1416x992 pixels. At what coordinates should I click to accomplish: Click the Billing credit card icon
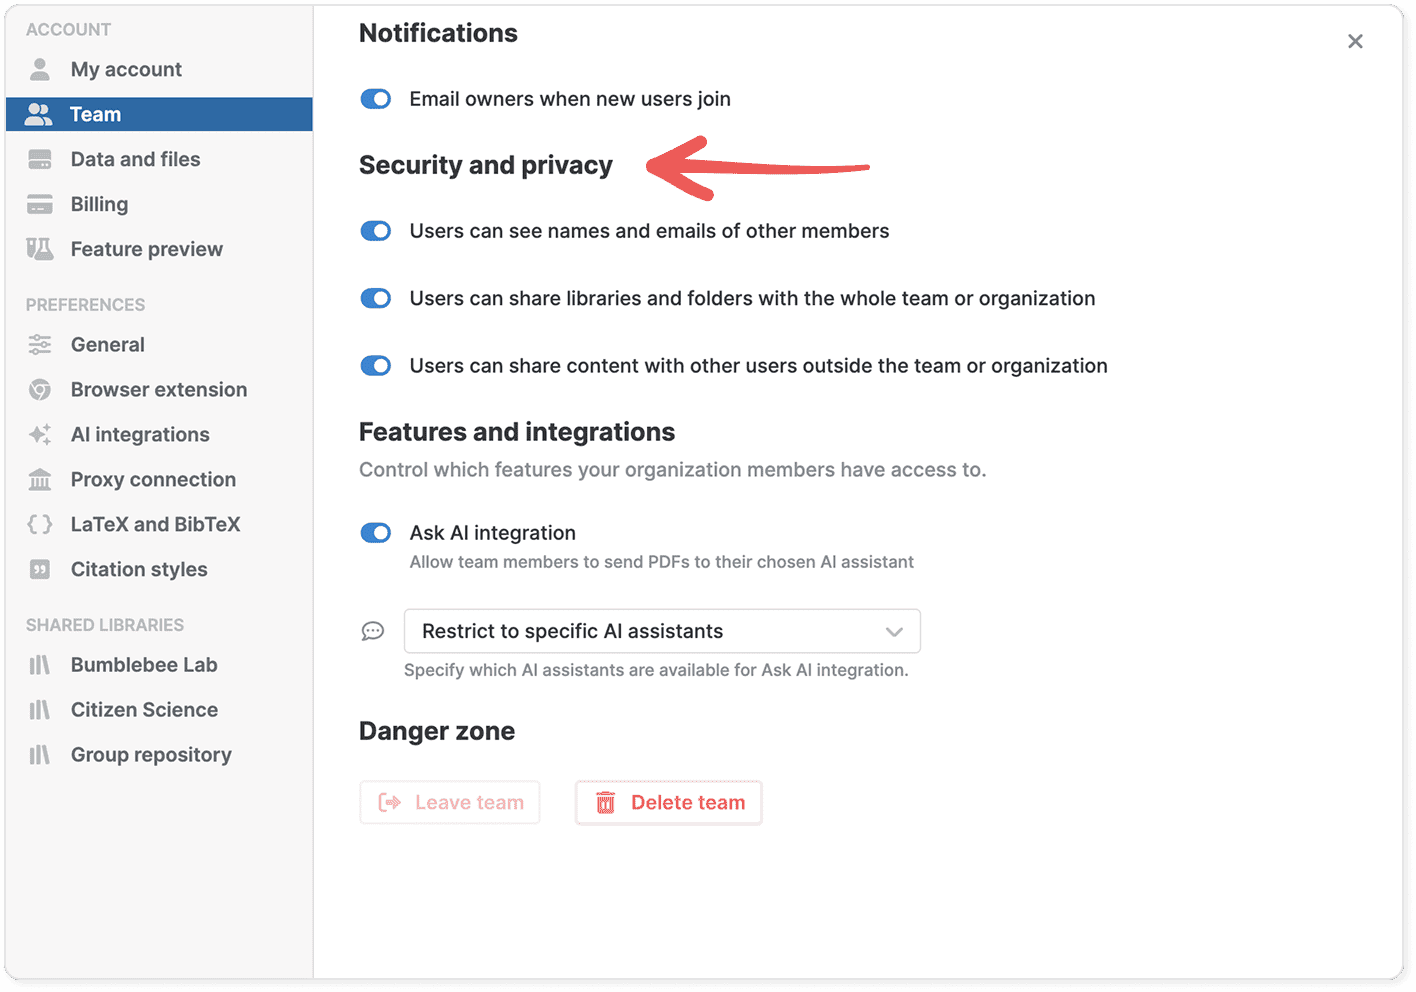40,204
